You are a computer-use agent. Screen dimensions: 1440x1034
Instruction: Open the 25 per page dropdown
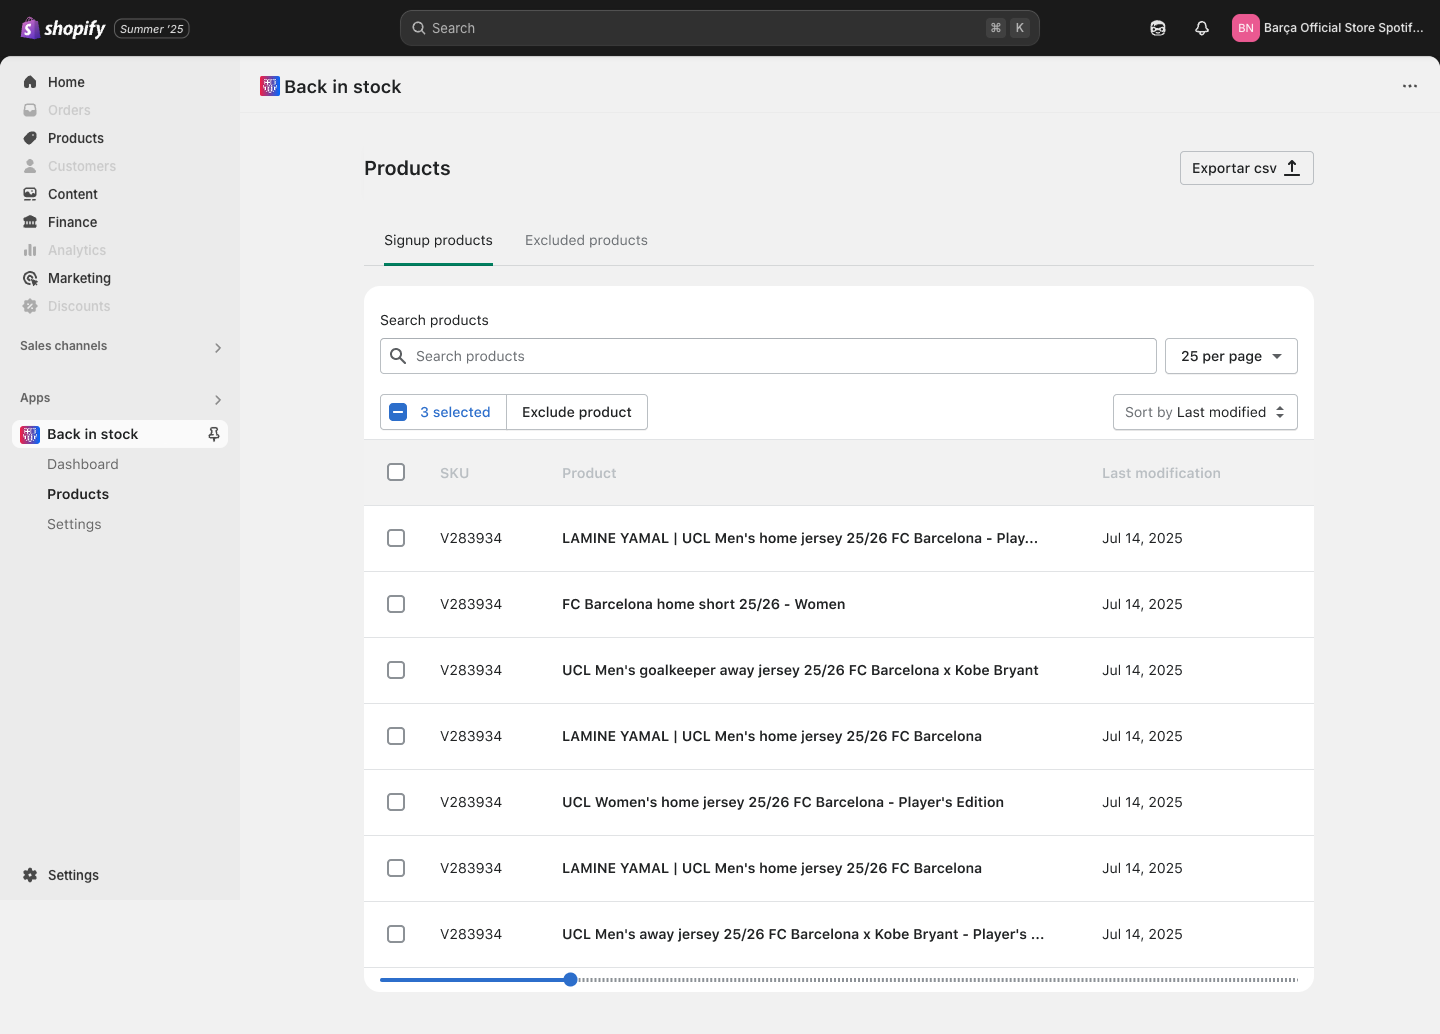1231,356
